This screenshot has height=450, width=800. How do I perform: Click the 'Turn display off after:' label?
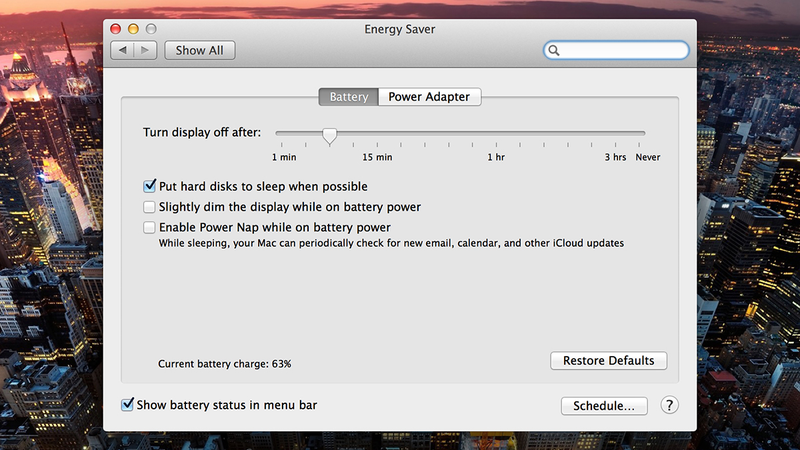click(x=202, y=132)
